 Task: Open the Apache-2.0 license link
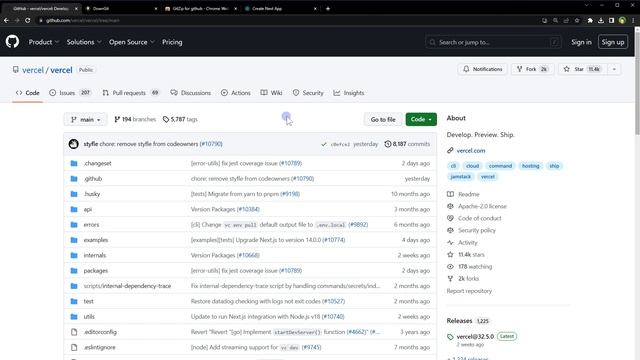point(482,206)
